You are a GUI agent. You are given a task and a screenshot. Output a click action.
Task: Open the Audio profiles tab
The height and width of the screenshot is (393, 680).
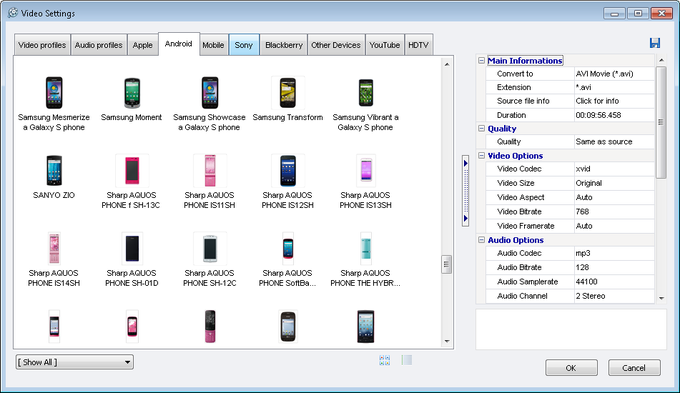point(98,45)
